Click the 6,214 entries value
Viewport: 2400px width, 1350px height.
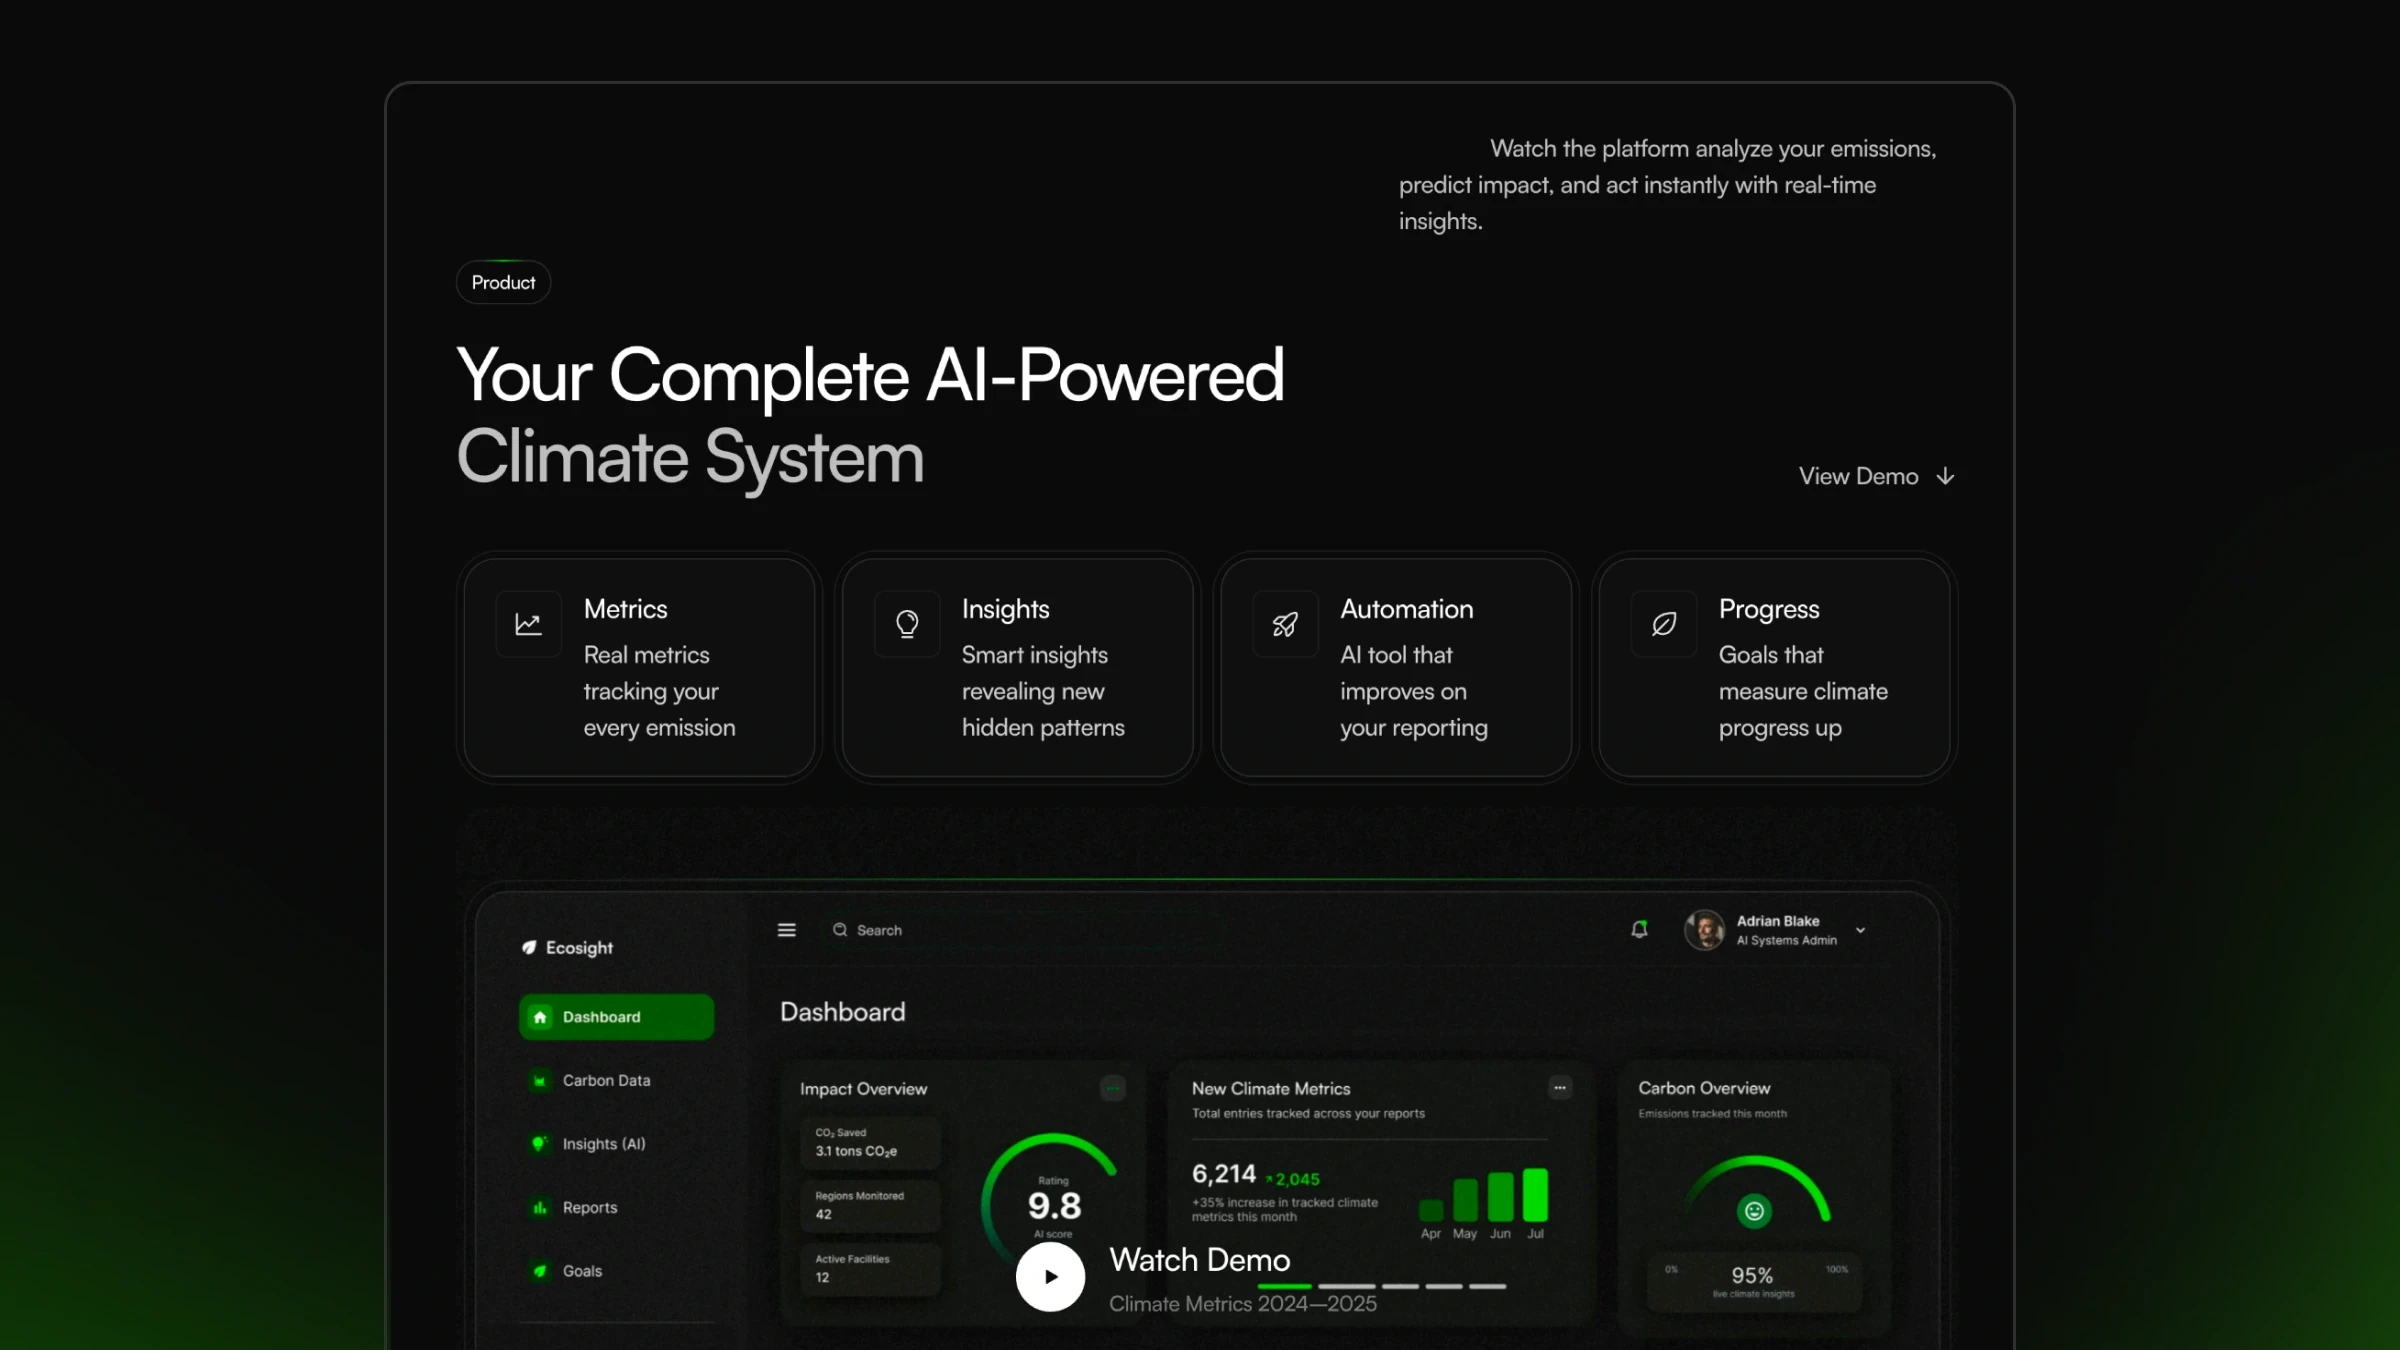[x=1223, y=1174]
